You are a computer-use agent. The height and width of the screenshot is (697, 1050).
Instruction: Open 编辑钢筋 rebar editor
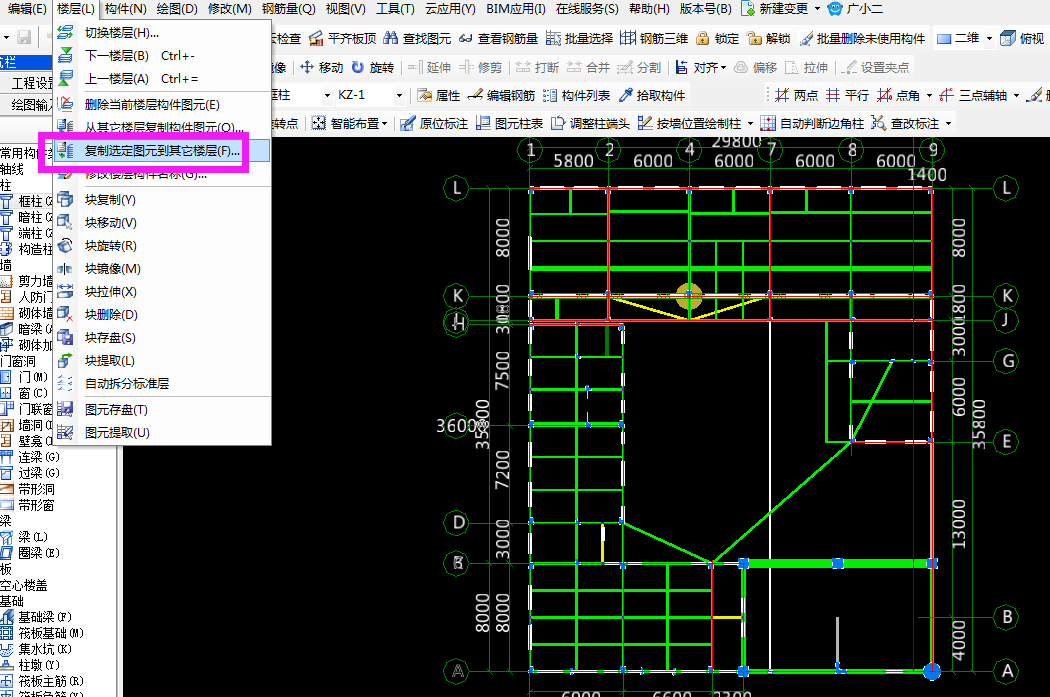point(500,96)
